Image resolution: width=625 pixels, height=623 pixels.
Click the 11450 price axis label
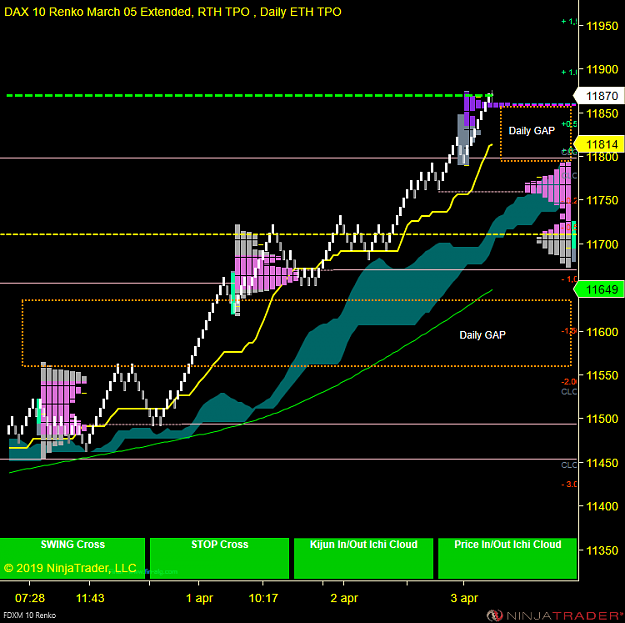click(602, 463)
